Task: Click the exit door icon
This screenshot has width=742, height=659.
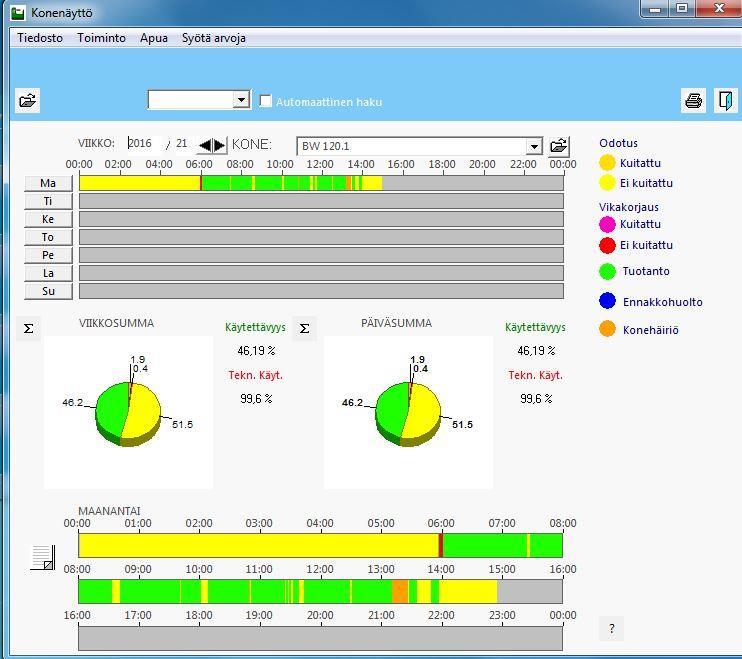Action: (725, 100)
